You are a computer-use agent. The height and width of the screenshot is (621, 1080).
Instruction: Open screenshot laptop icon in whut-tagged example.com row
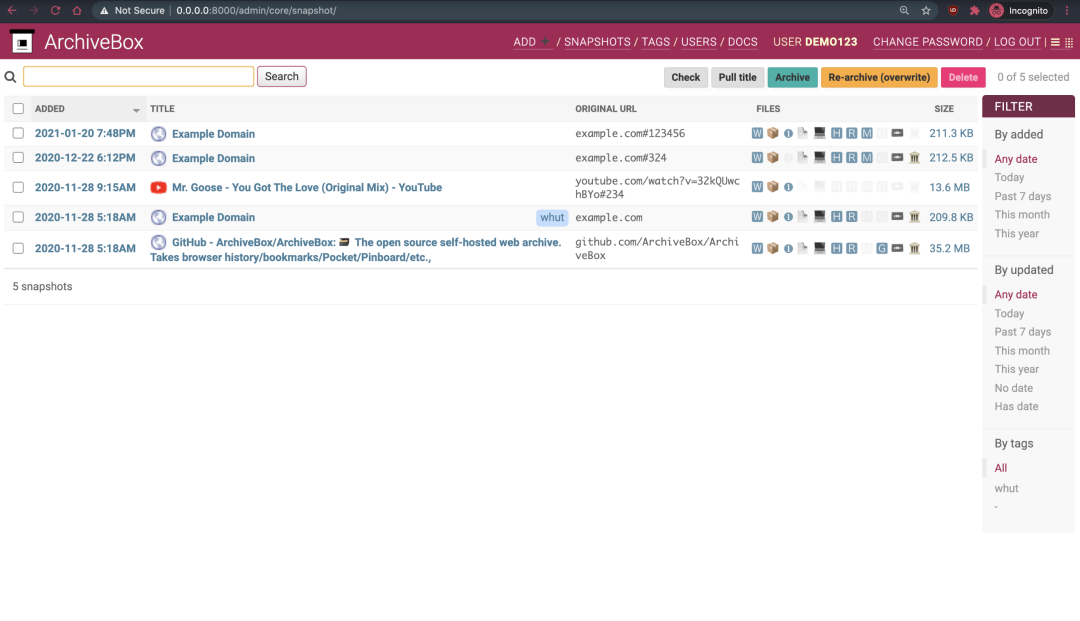(820, 216)
